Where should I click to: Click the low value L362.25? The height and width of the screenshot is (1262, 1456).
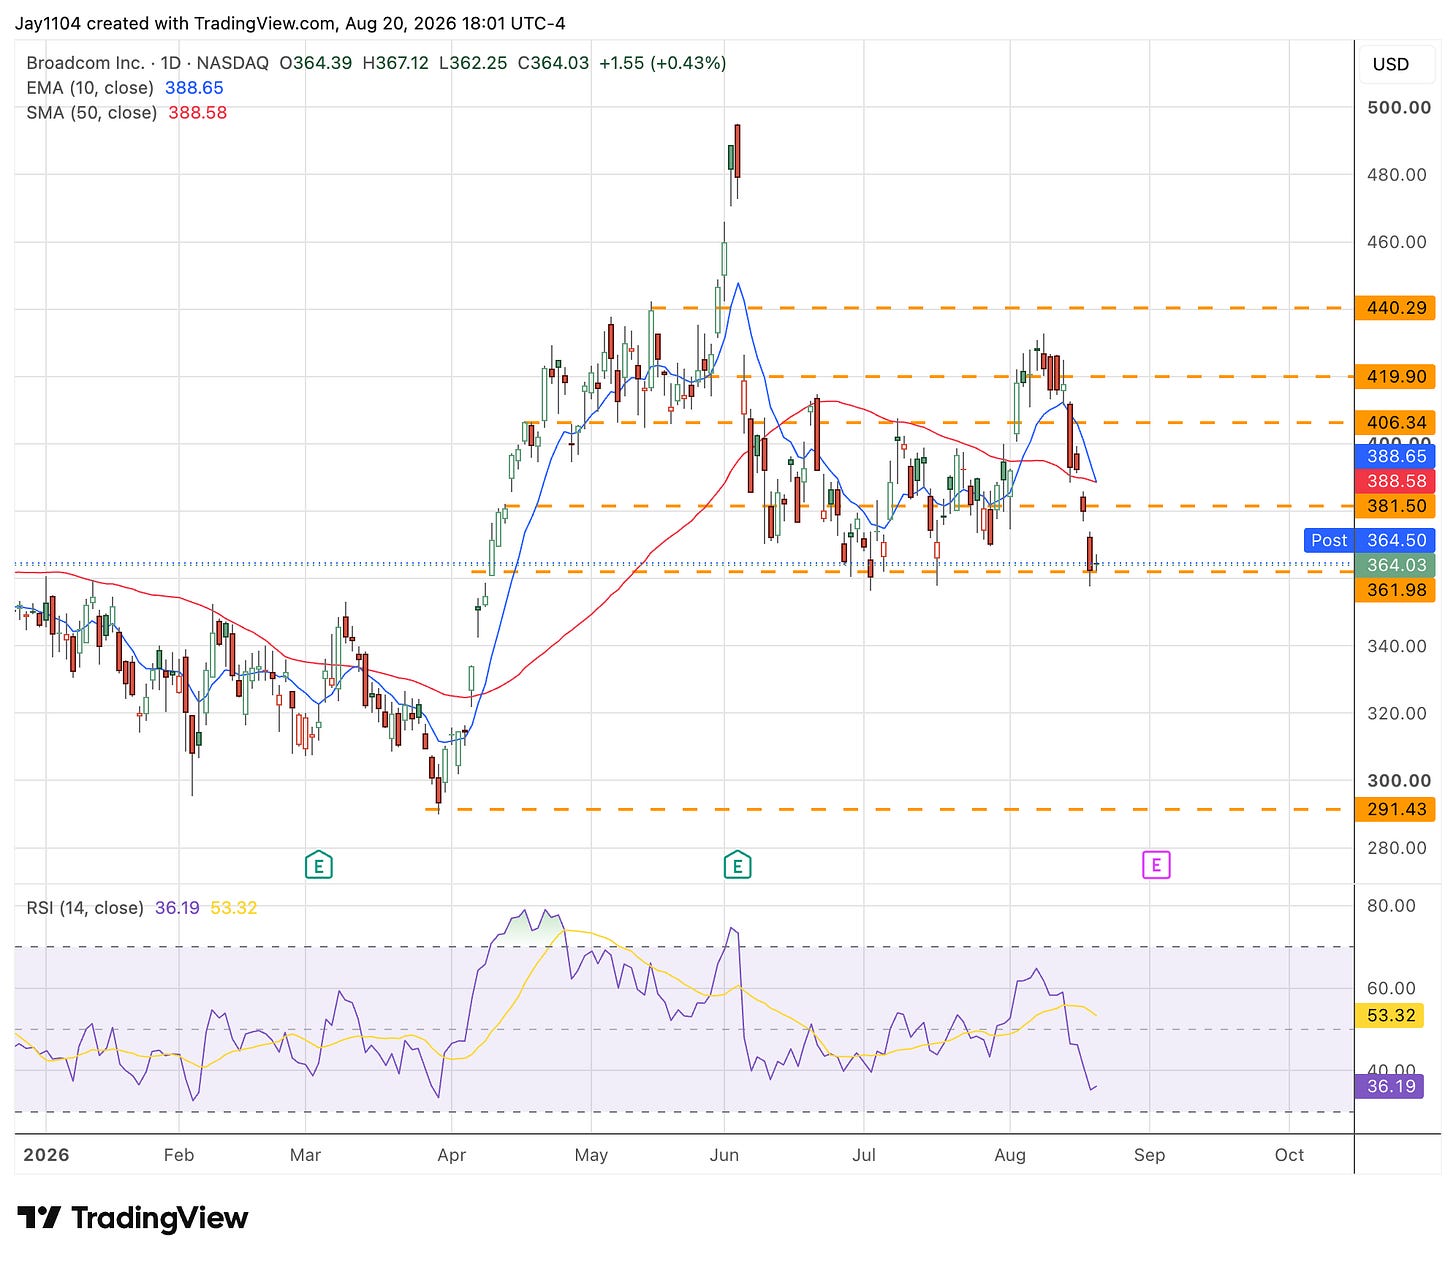[x=473, y=63]
